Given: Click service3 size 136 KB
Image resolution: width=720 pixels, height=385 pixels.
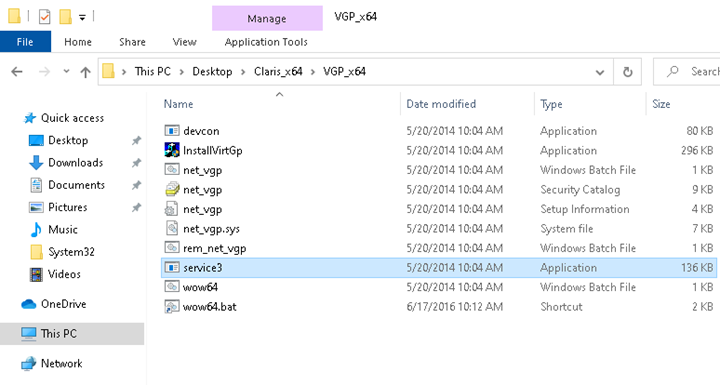Looking at the screenshot, I should coord(697,267).
